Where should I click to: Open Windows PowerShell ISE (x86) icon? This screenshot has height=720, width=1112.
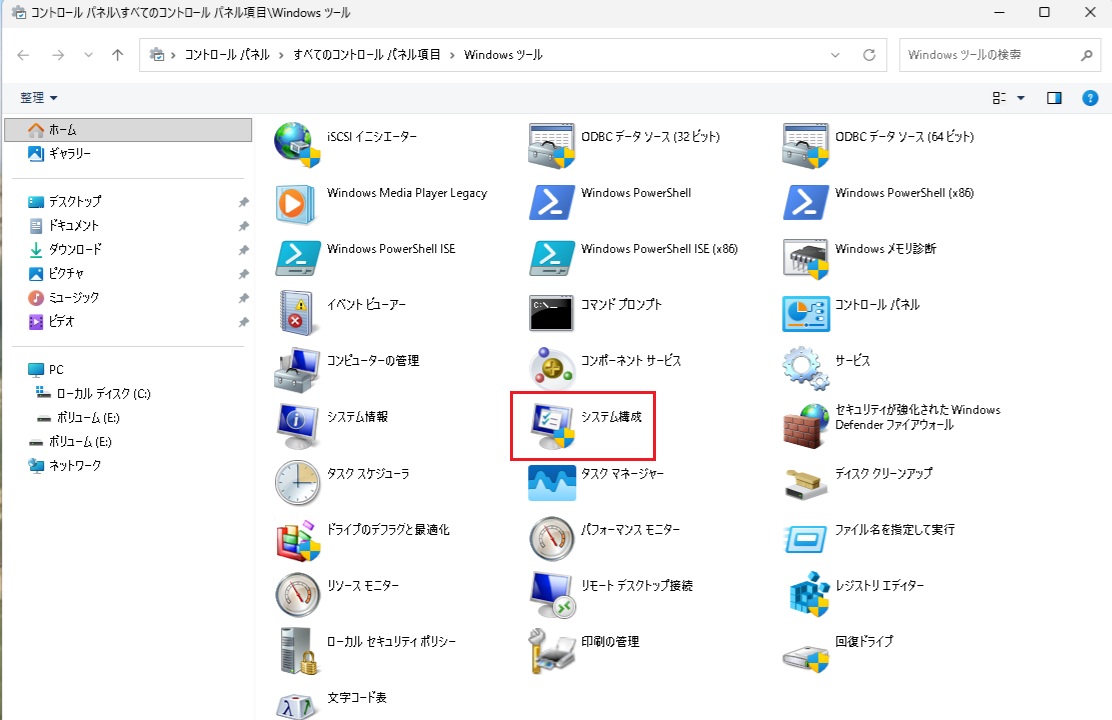(552, 258)
